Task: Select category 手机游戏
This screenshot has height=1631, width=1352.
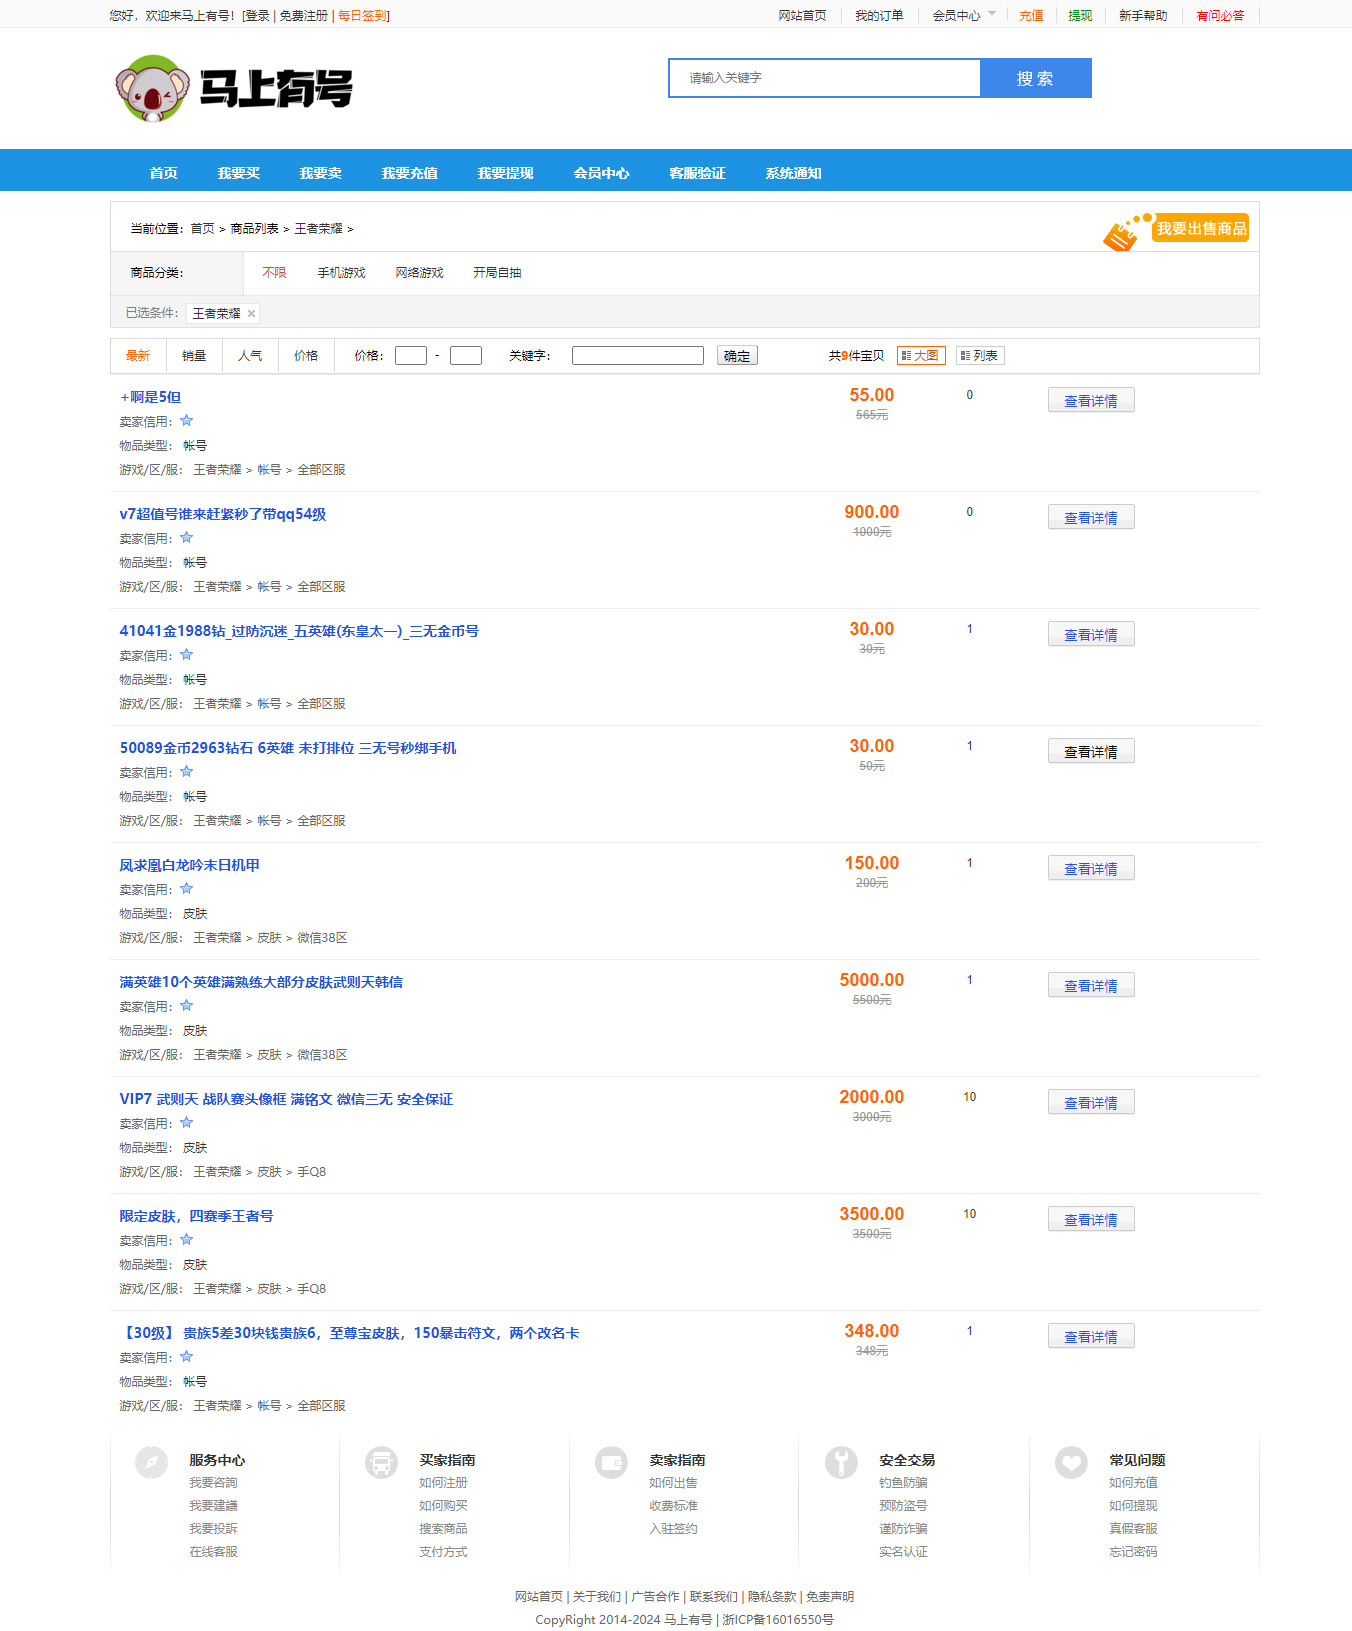Action: pyautogui.click(x=342, y=273)
